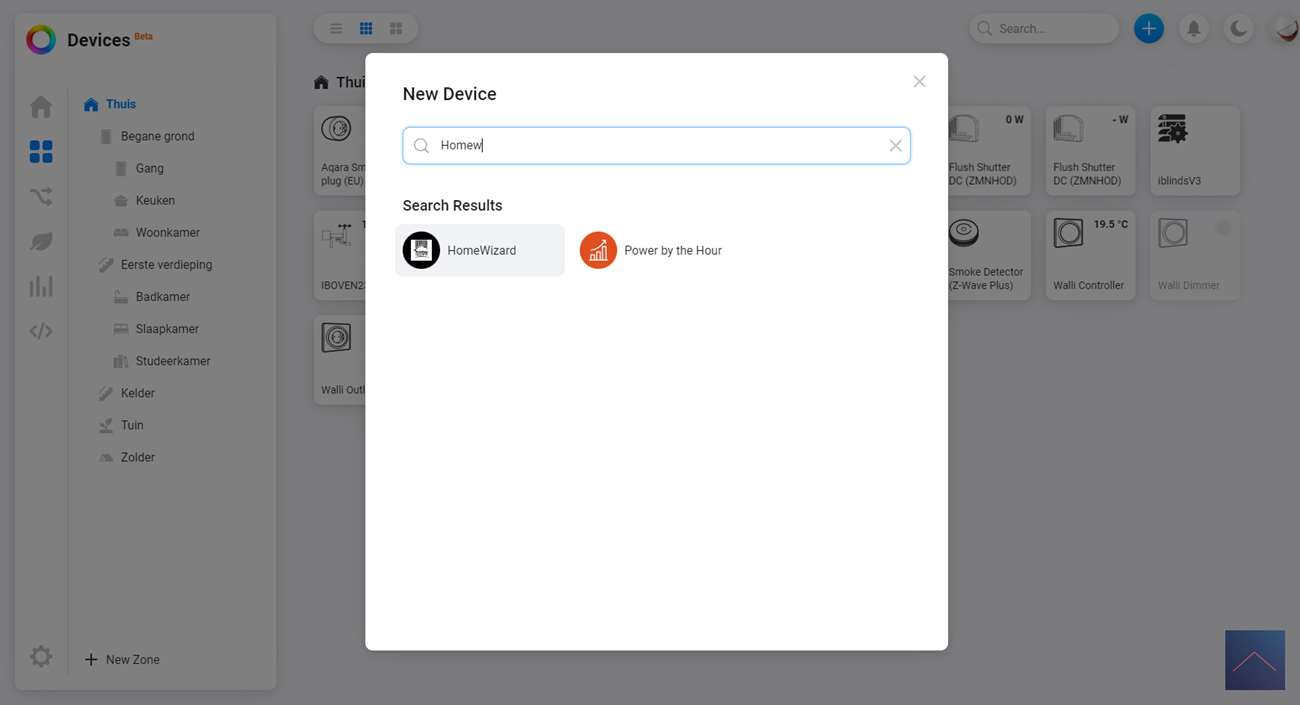Screen dimensions: 1300x705
Task: Open the Woonkamer zone
Action: click(167, 233)
